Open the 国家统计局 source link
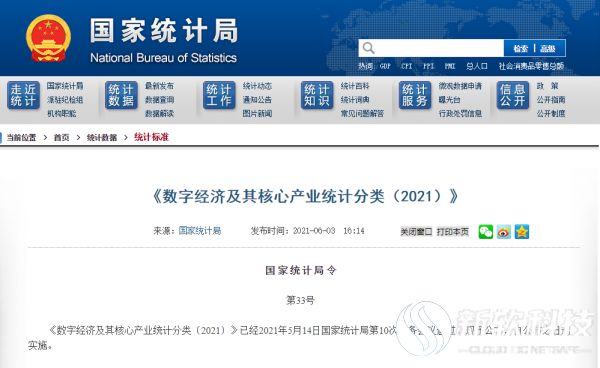 [x=200, y=231]
